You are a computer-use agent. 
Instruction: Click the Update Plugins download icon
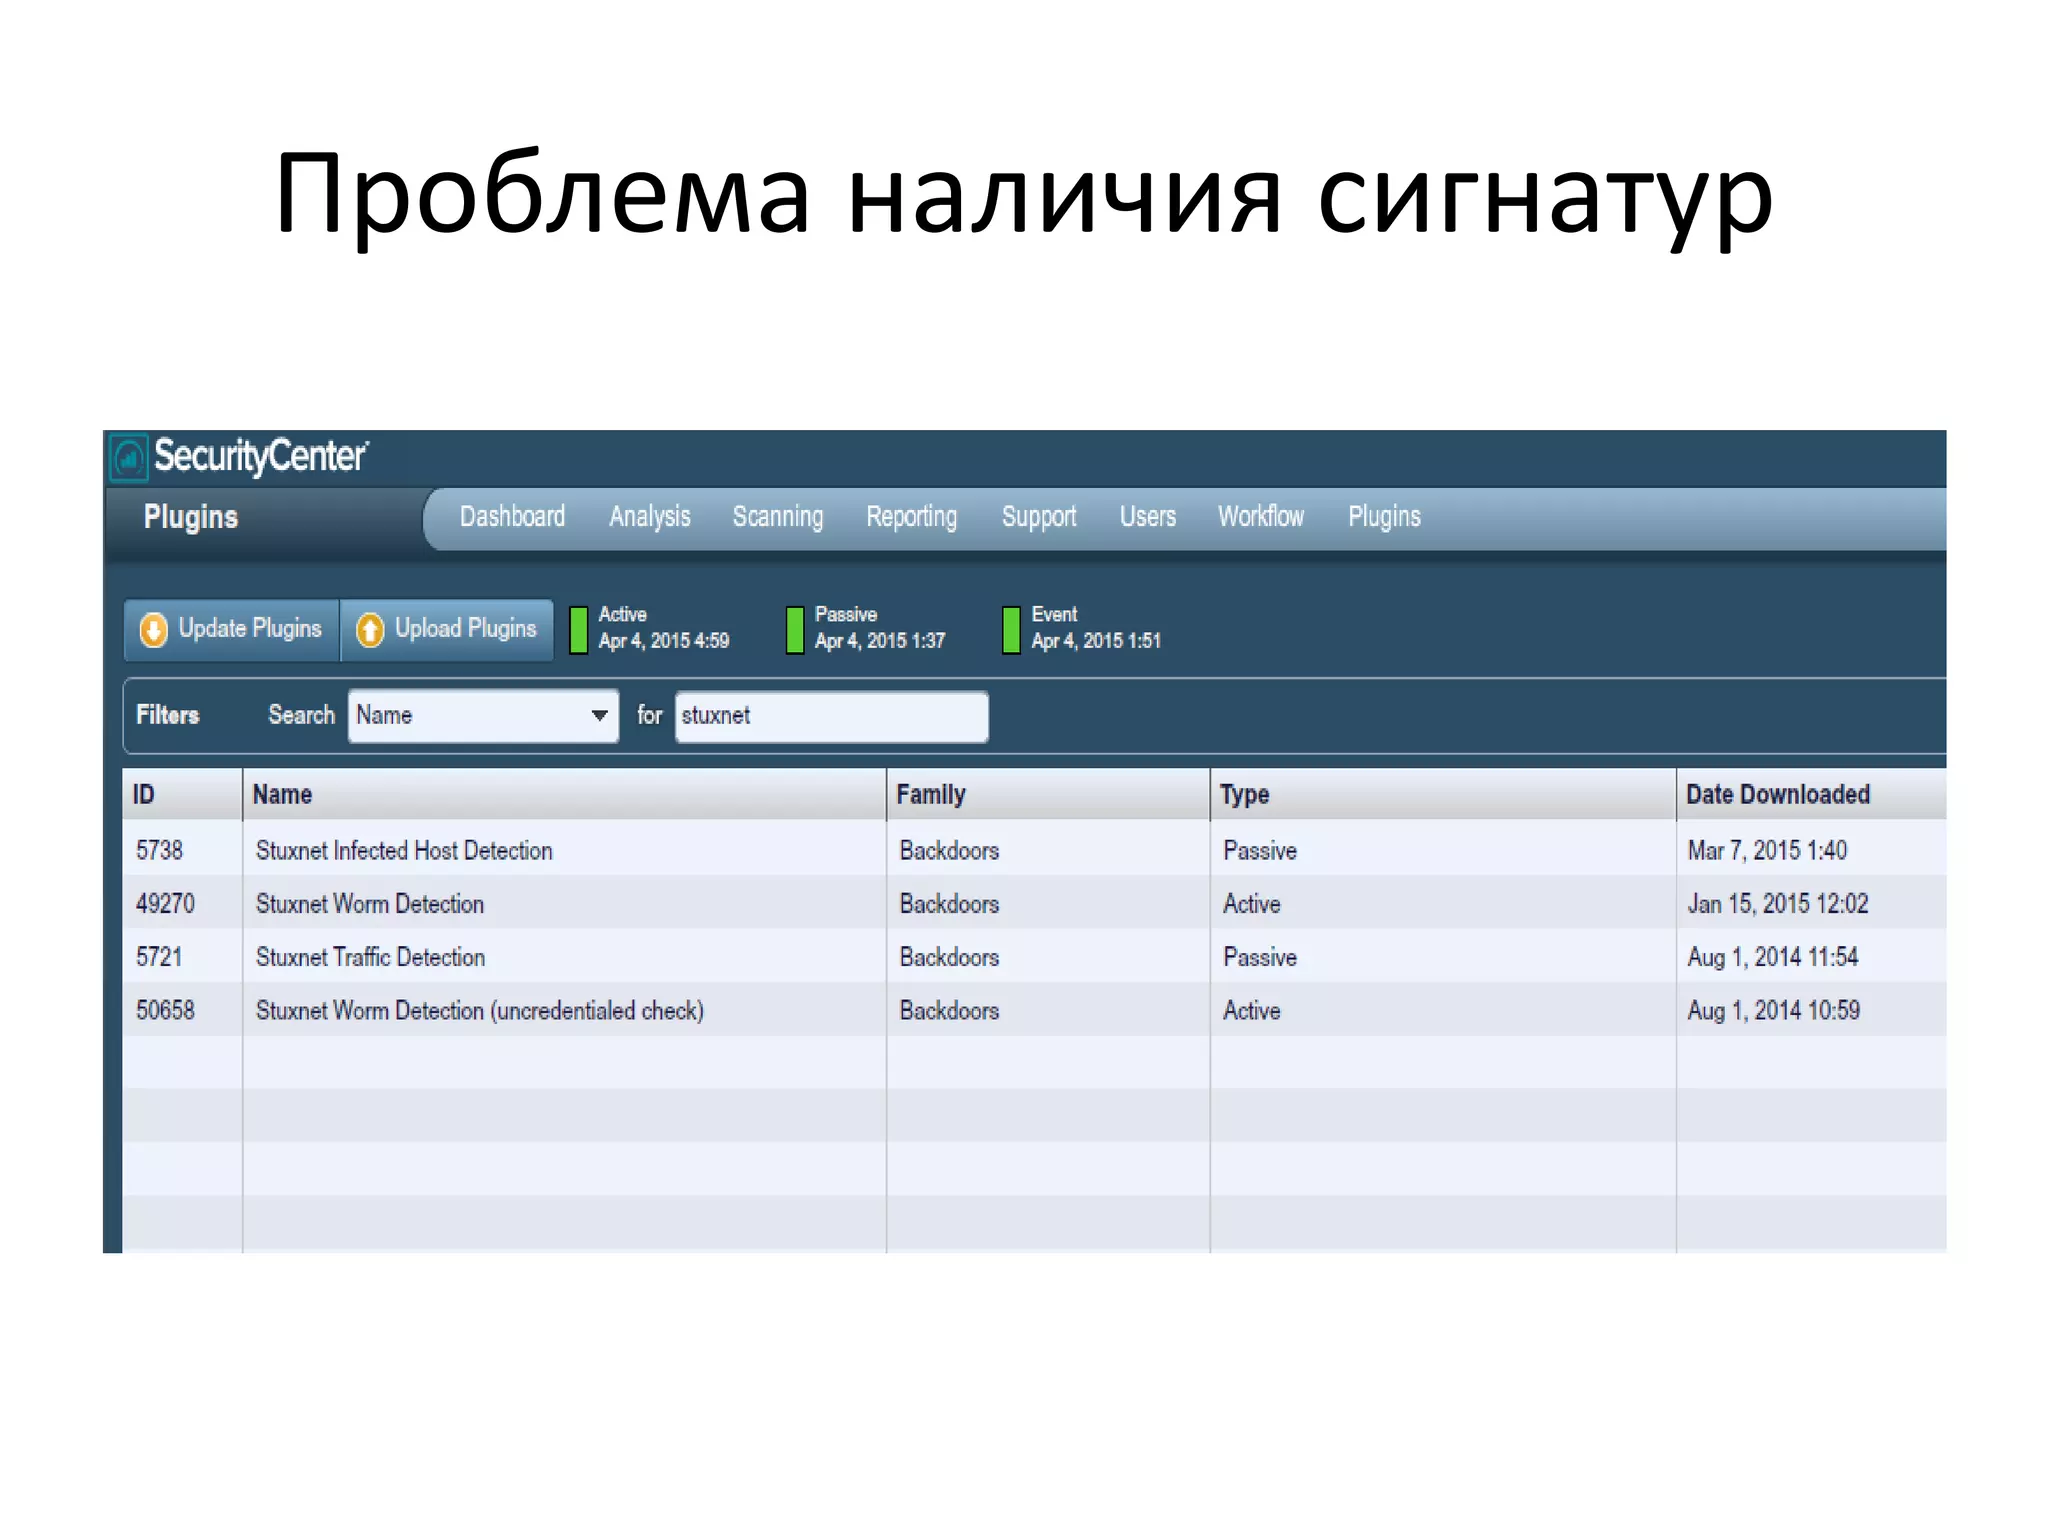(154, 629)
